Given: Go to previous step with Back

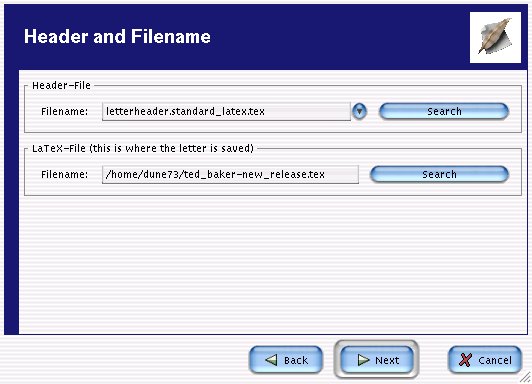Looking at the screenshot, I should click(x=286, y=360).
